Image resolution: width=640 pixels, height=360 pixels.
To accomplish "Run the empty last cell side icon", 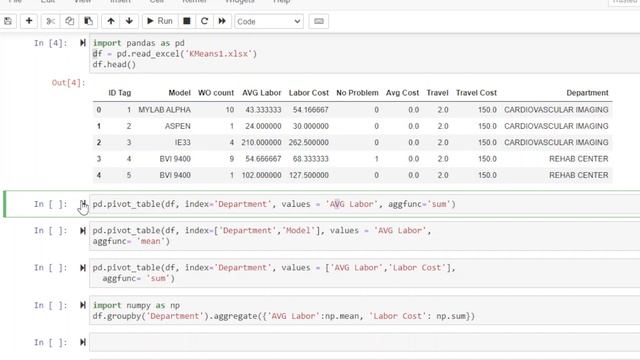I will 83,342.
